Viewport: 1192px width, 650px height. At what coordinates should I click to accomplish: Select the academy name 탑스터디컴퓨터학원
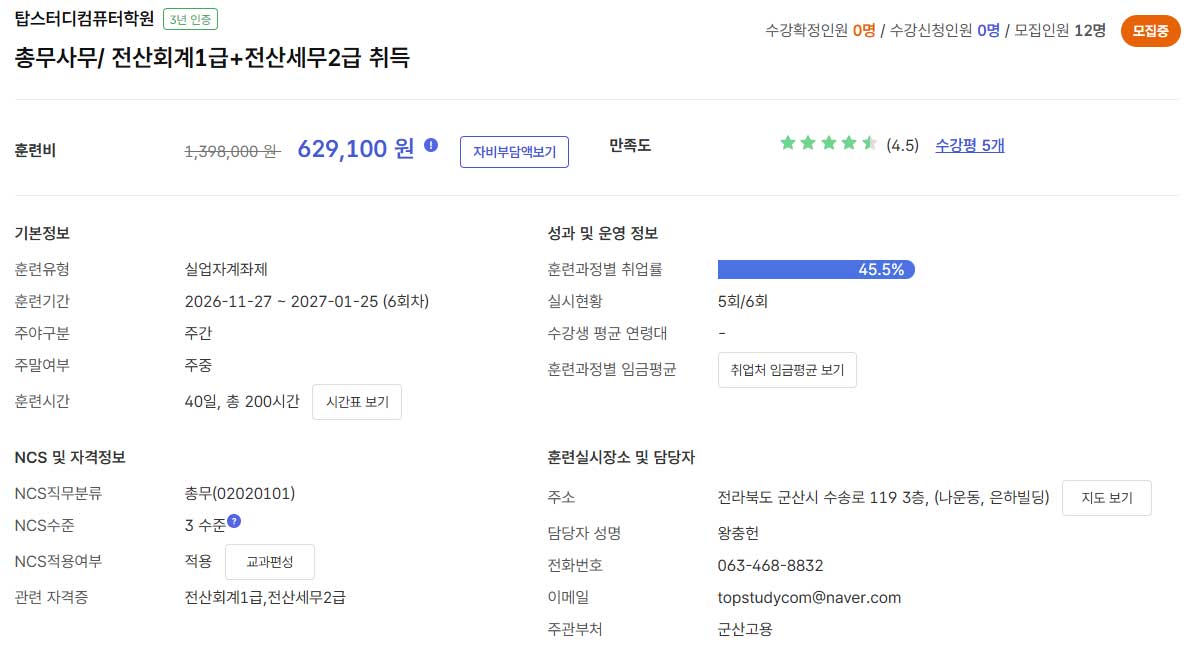click(x=84, y=18)
